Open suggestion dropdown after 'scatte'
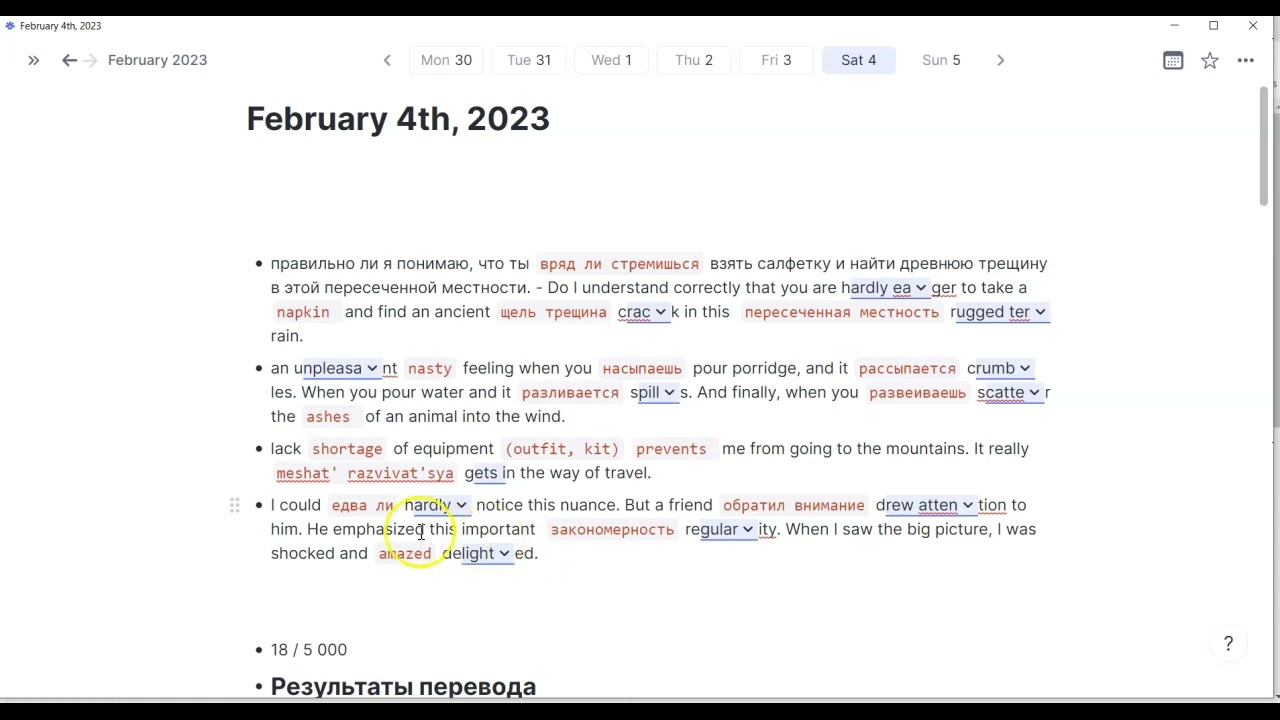Screen dimensions: 1280x720 (x=1034, y=392)
